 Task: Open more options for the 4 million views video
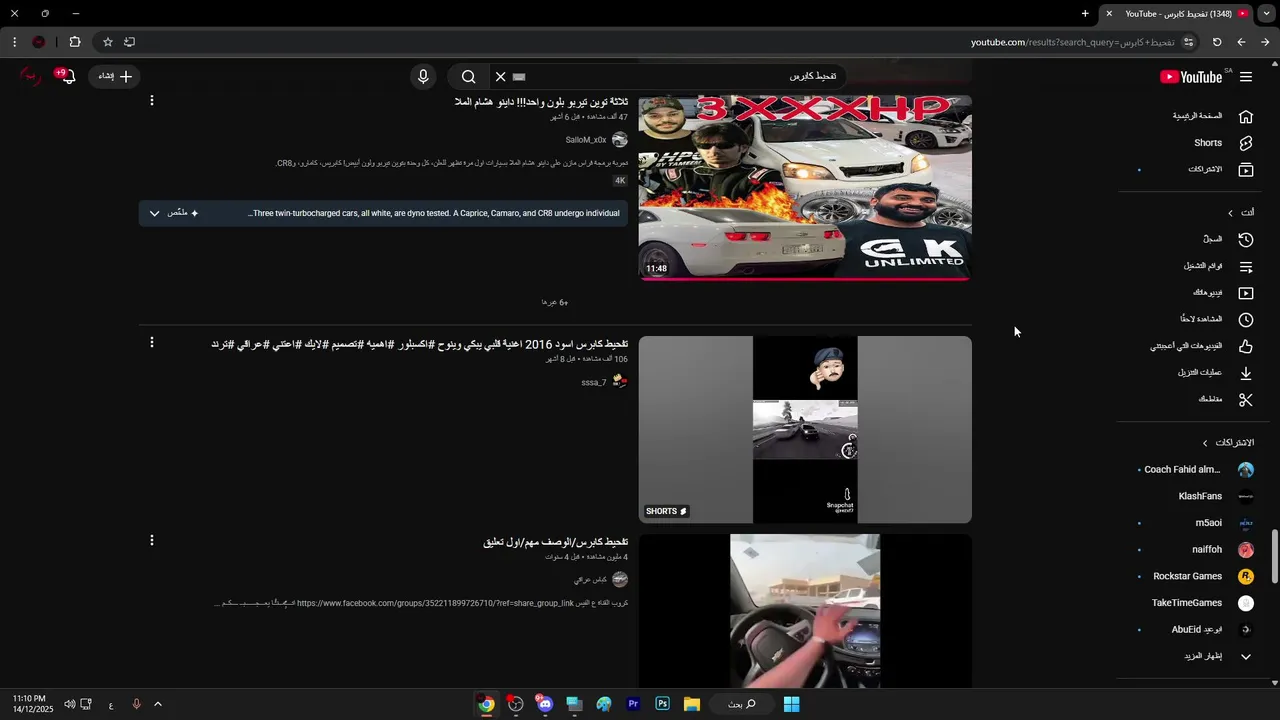[x=151, y=540]
